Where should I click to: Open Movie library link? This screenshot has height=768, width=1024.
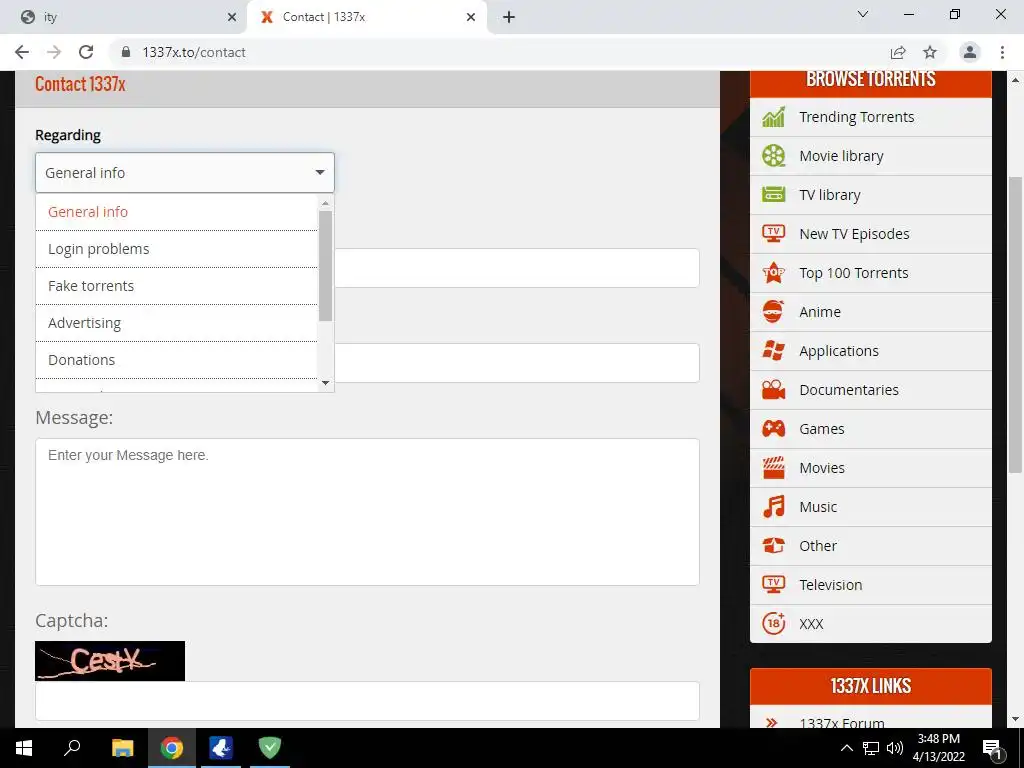point(841,156)
